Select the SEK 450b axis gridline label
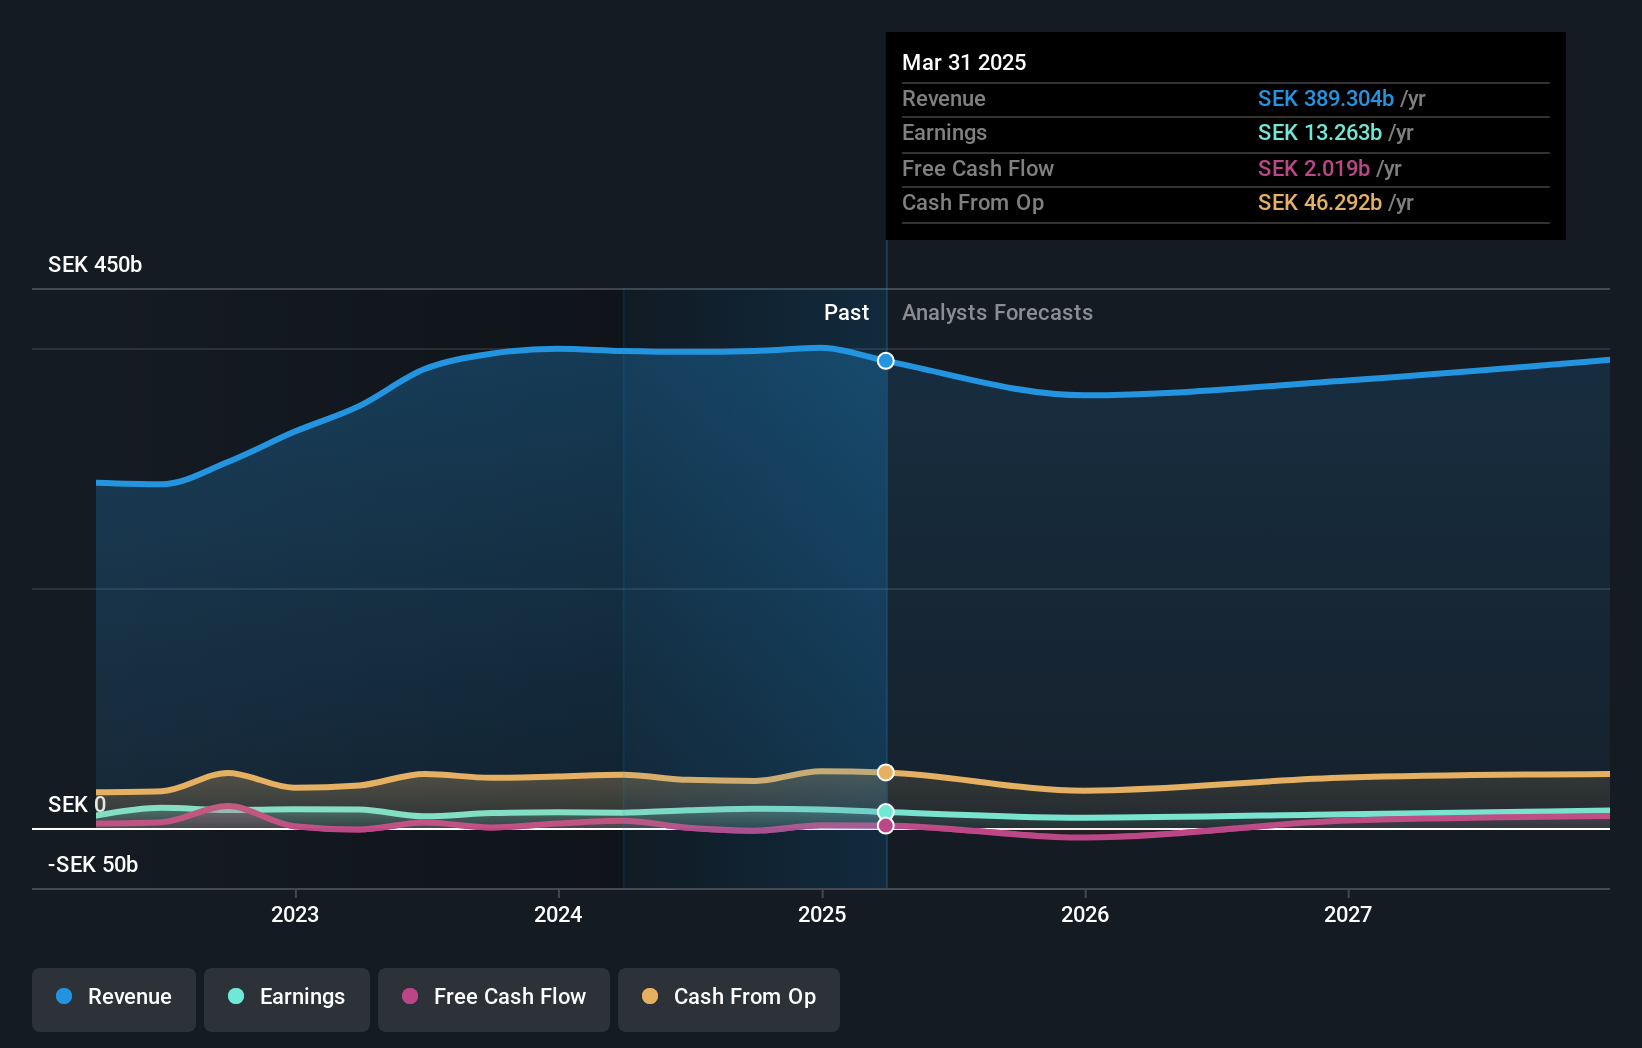 (95, 264)
